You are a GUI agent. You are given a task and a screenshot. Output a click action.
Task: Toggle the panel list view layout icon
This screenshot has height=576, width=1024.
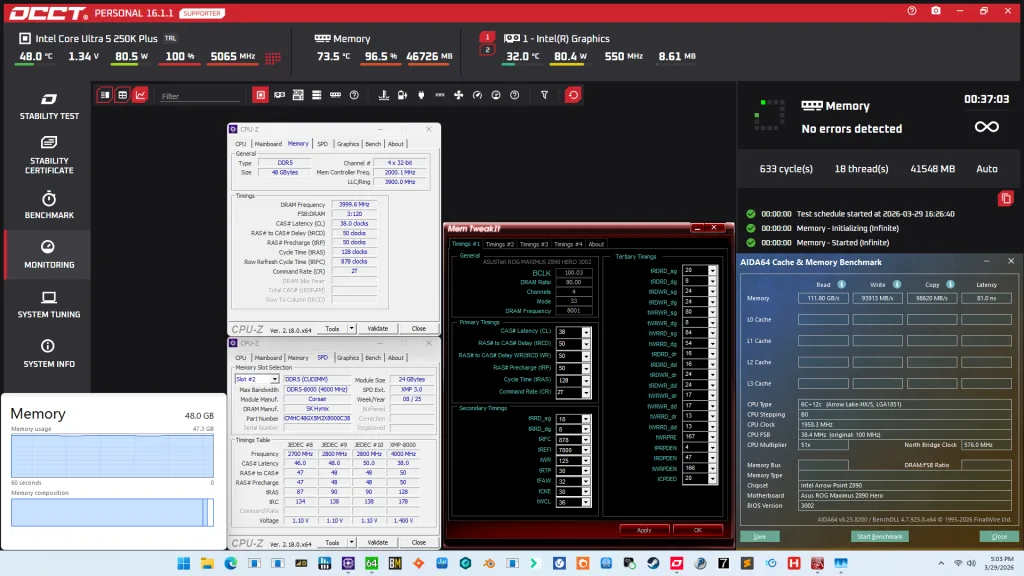click(x=104, y=95)
